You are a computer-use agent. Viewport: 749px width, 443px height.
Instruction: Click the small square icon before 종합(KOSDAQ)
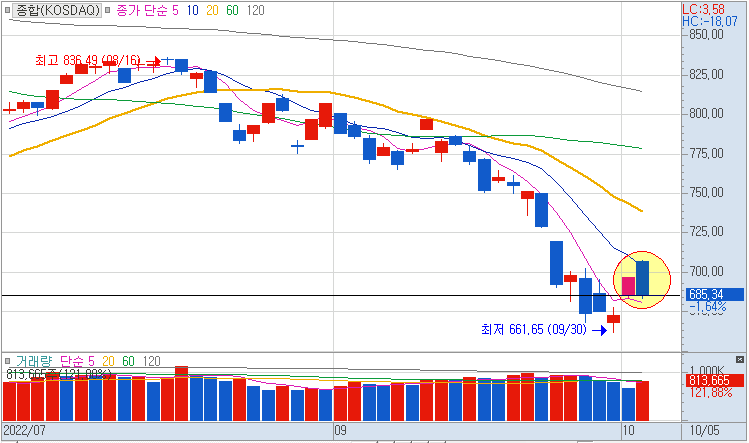tap(7, 10)
